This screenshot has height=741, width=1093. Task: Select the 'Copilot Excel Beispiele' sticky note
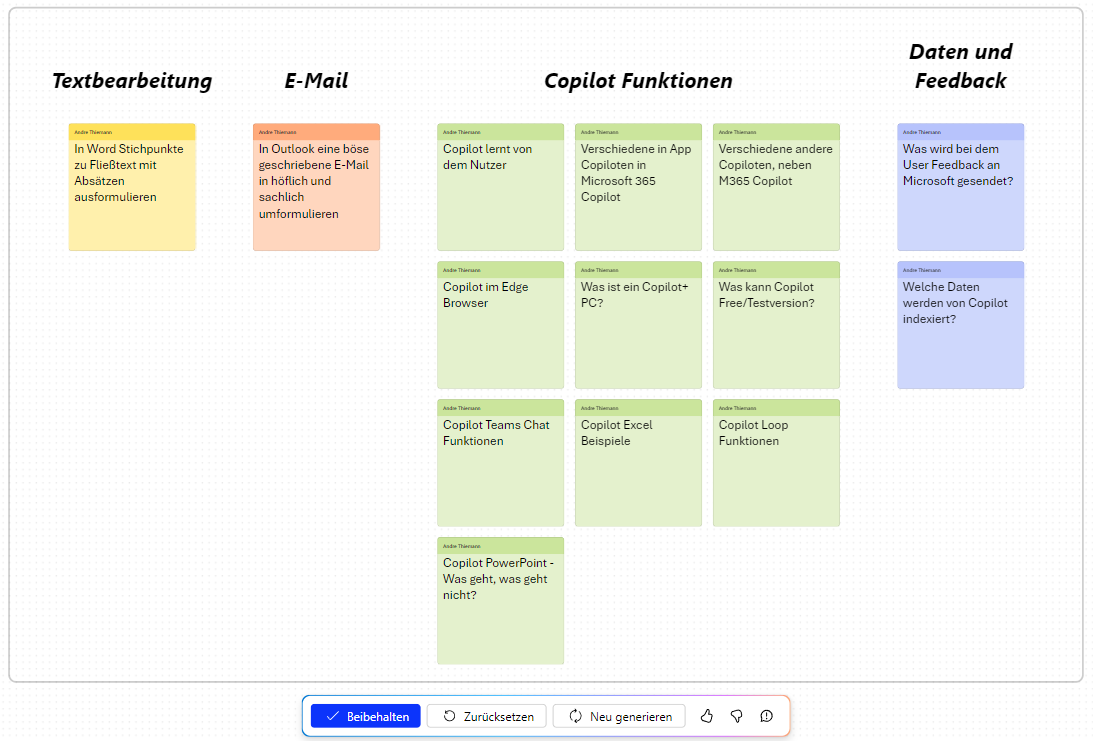[638, 463]
